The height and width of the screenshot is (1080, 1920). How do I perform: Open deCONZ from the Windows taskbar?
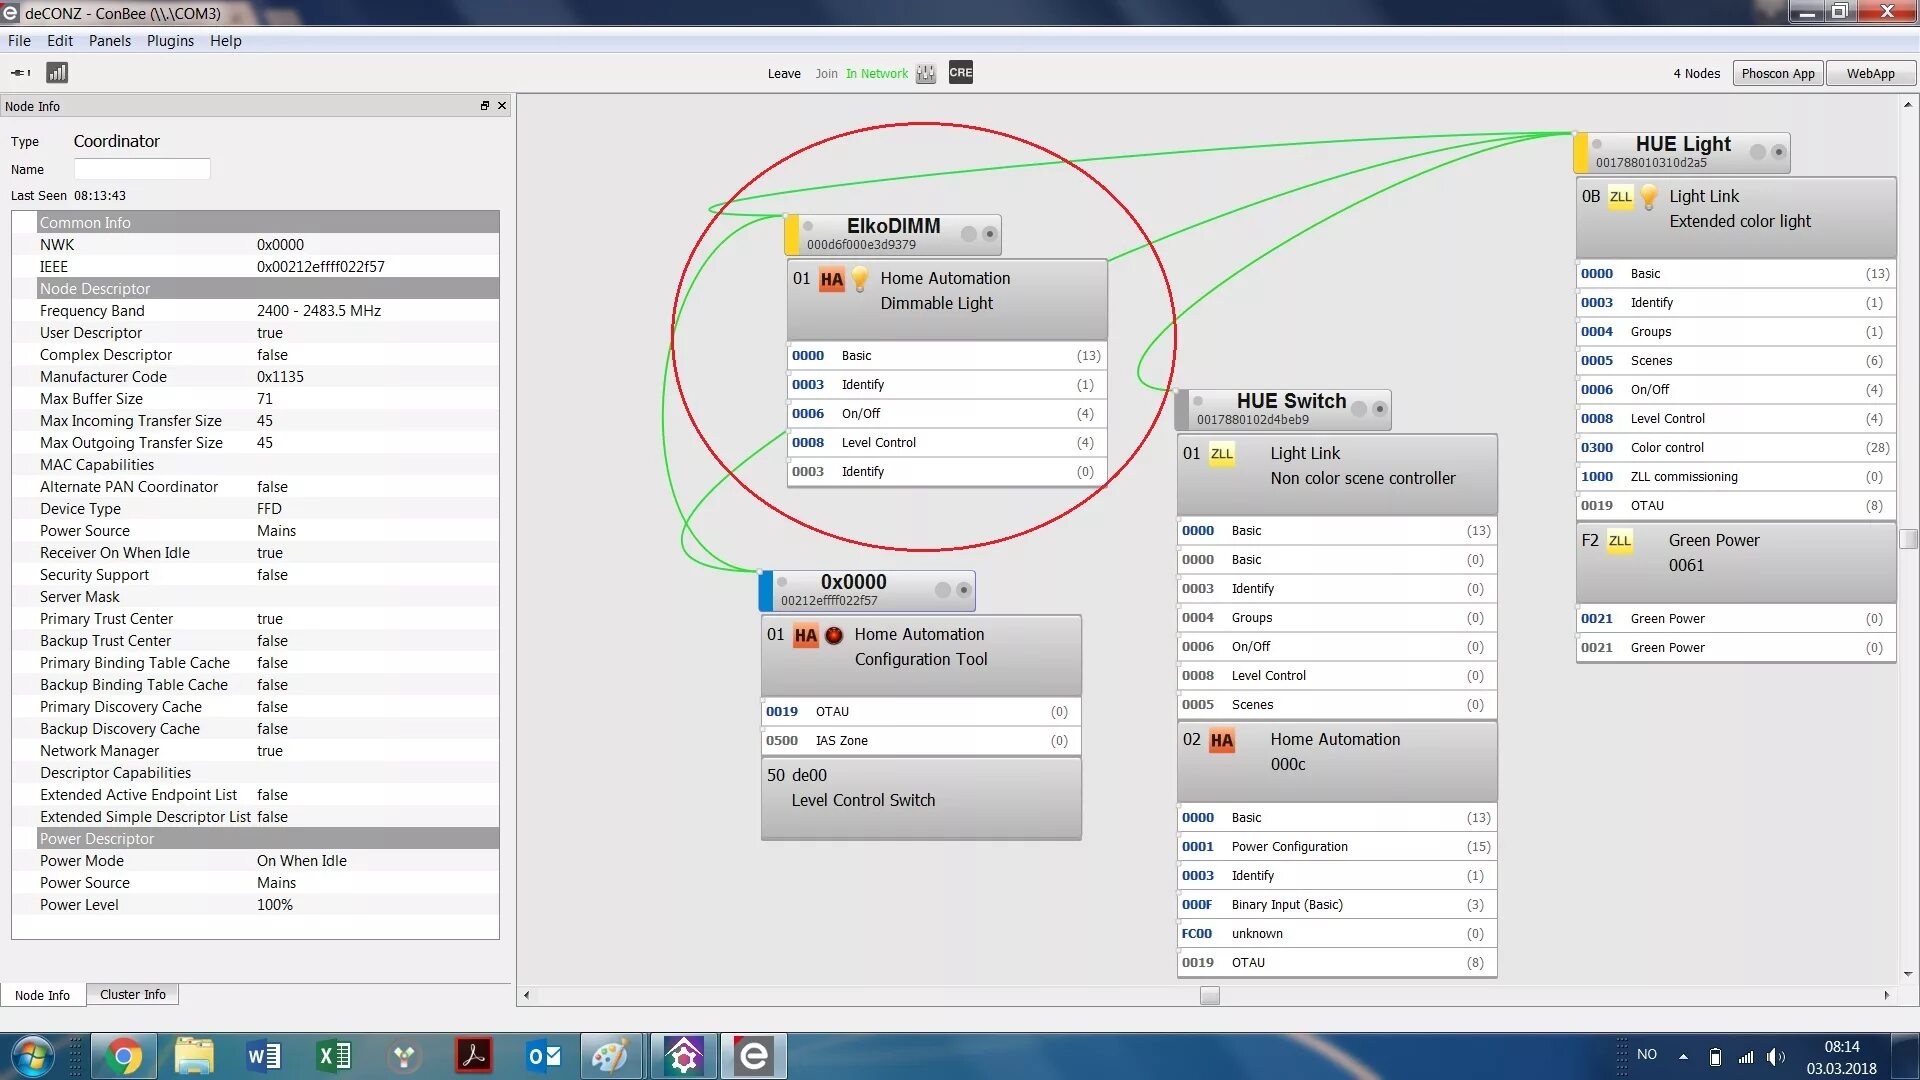click(753, 1056)
